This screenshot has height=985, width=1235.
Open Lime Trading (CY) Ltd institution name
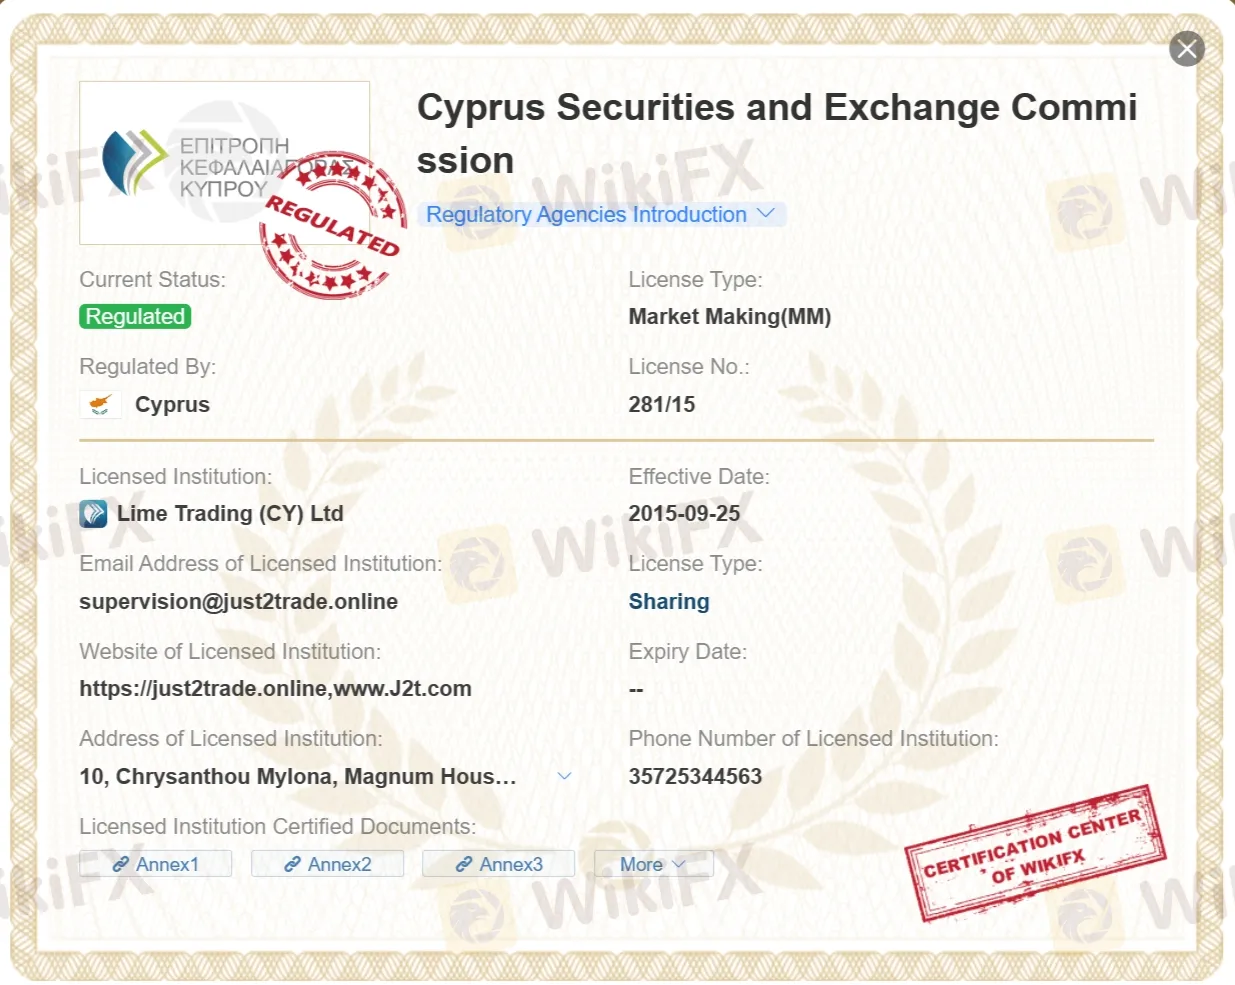click(230, 514)
